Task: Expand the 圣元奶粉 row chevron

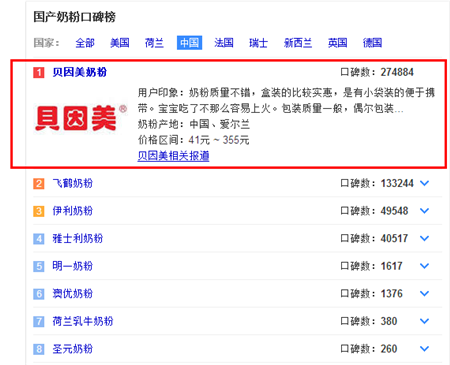Action: tap(424, 349)
